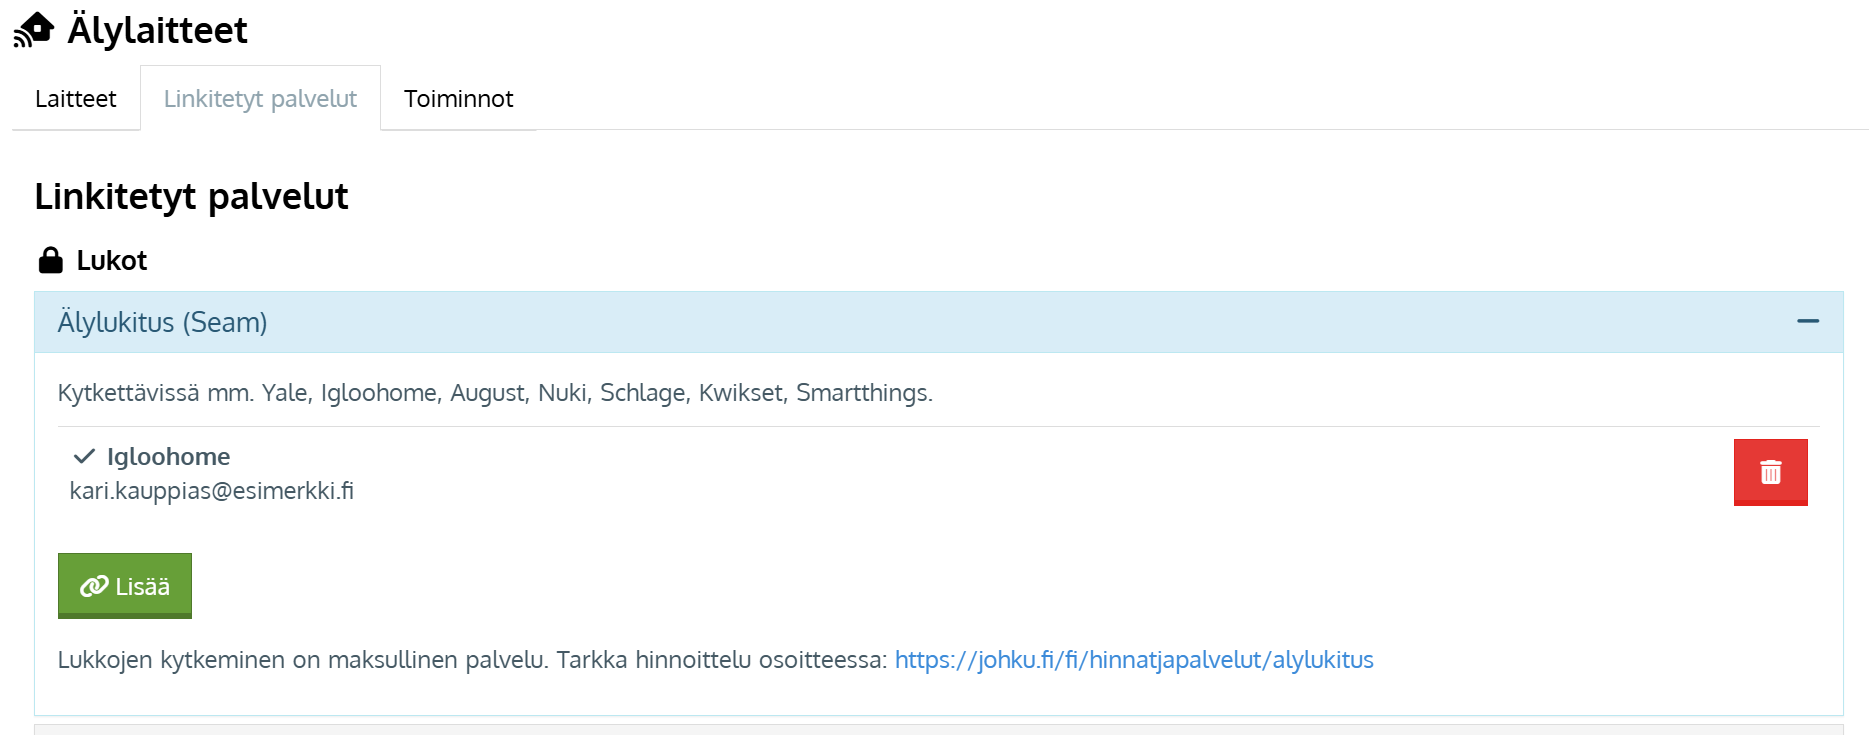The width and height of the screenshot is (1869, 735).
Task: Click the smart home icon beside Älylaitteet
Action: pyautogui.click(x=33, y=30)
